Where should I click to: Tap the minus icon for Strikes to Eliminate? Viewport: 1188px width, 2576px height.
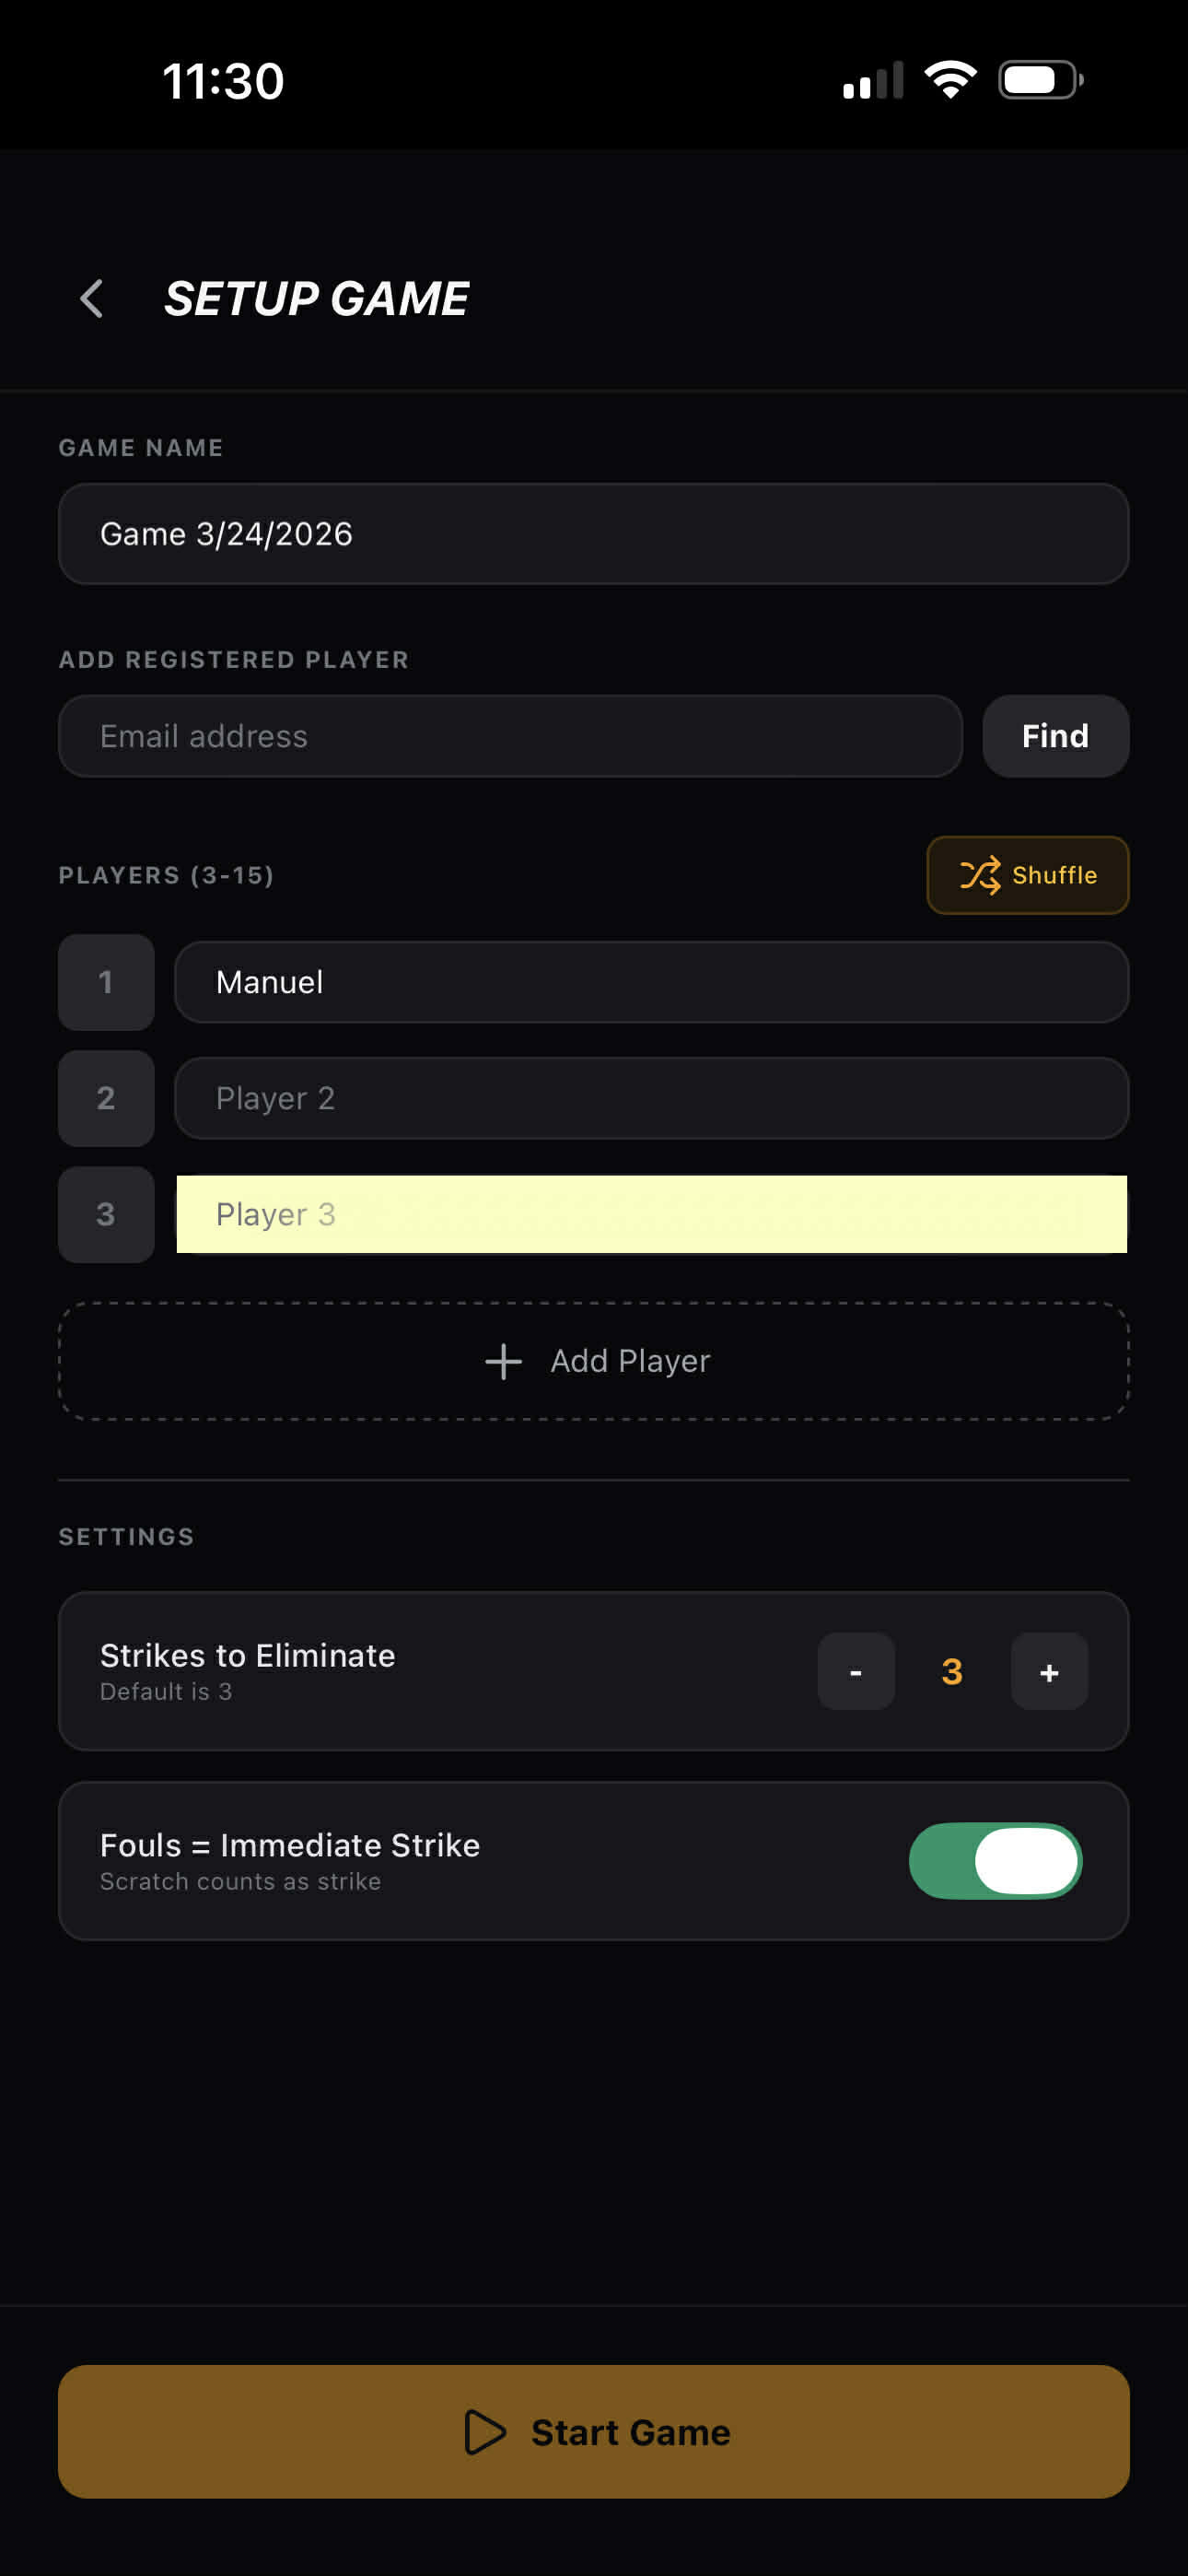point(855,1671)
